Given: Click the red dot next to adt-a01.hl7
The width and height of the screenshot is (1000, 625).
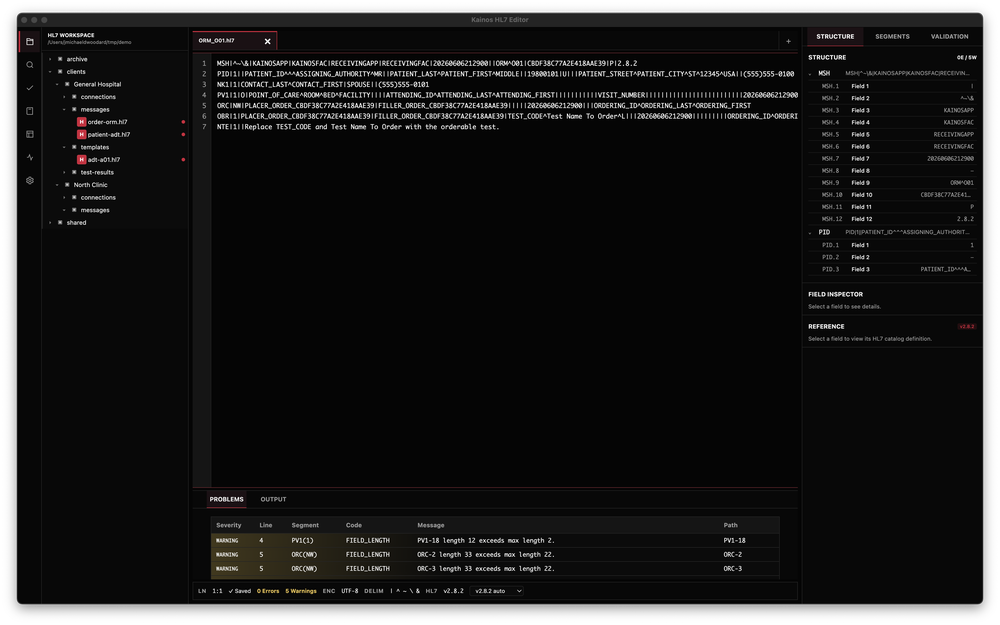Looking at the screenshot, I should pyautogui.click(x=183, y=159).
